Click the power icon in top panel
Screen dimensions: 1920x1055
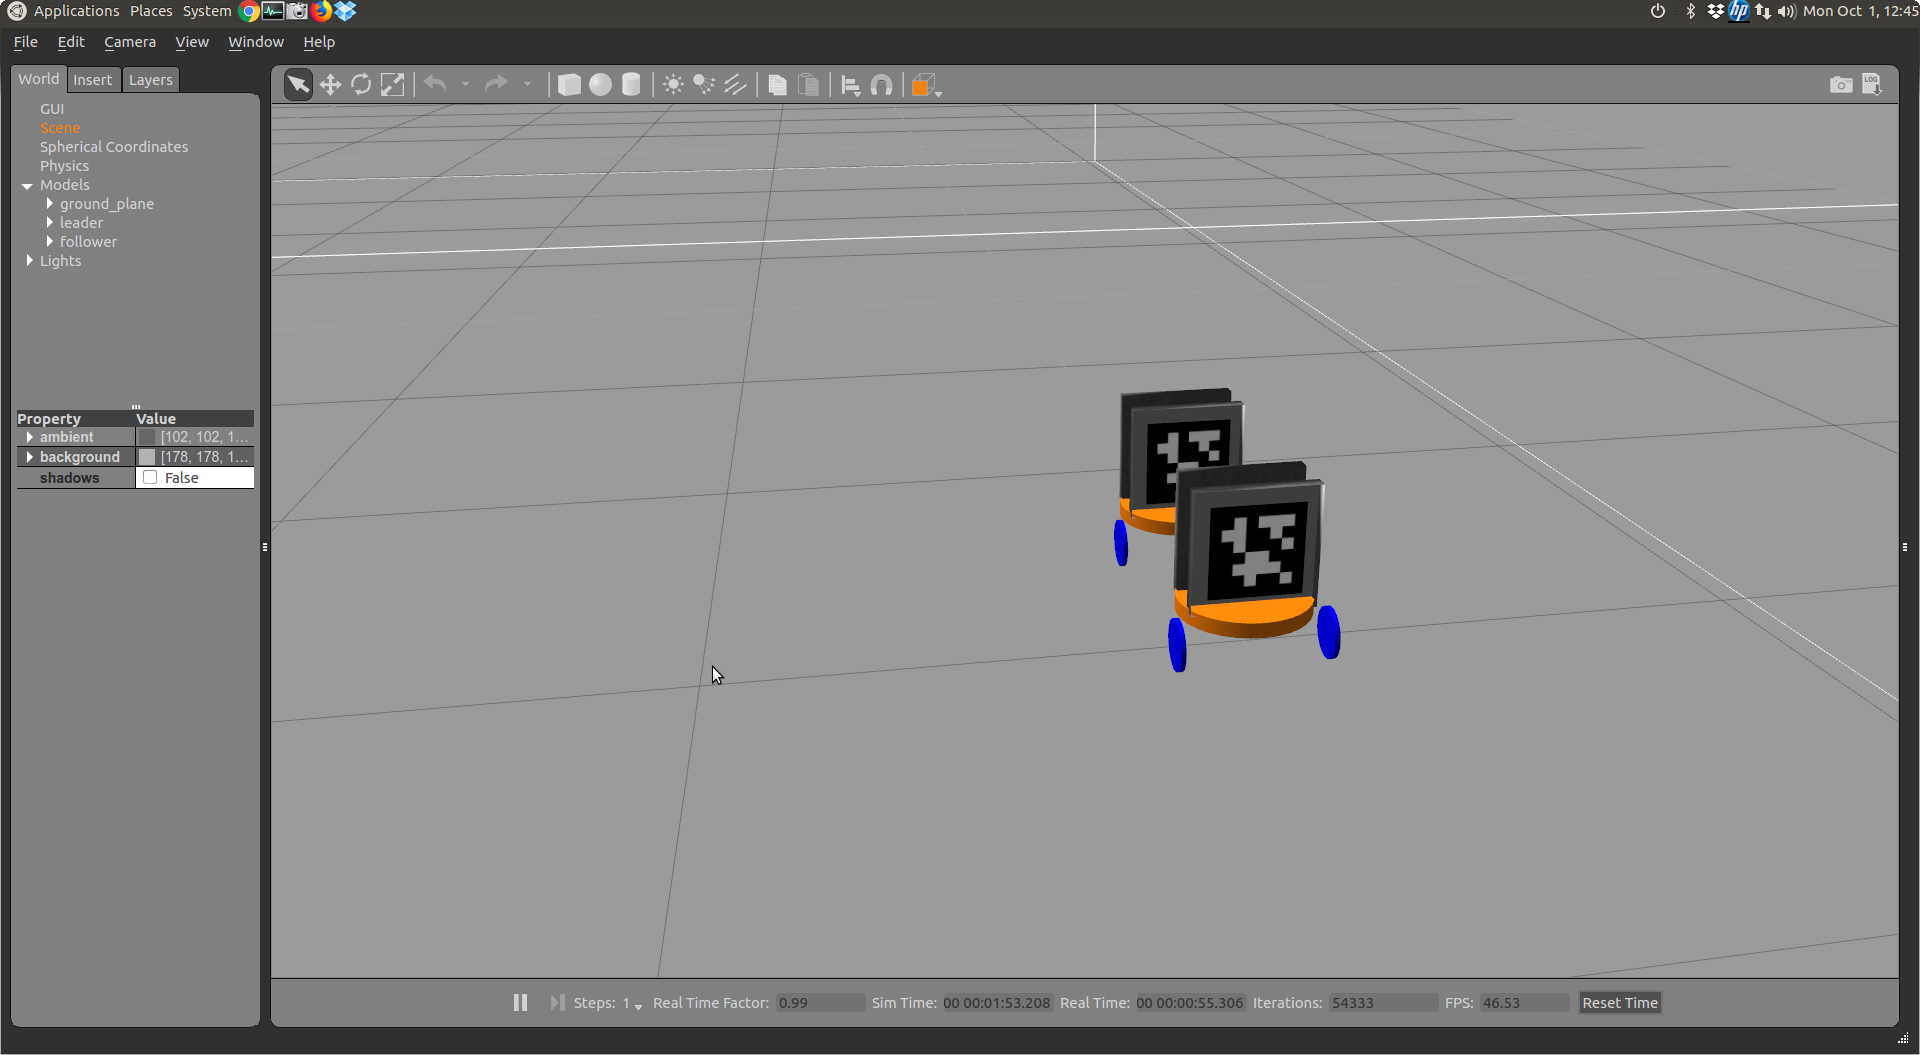[x=1658, y=11]
